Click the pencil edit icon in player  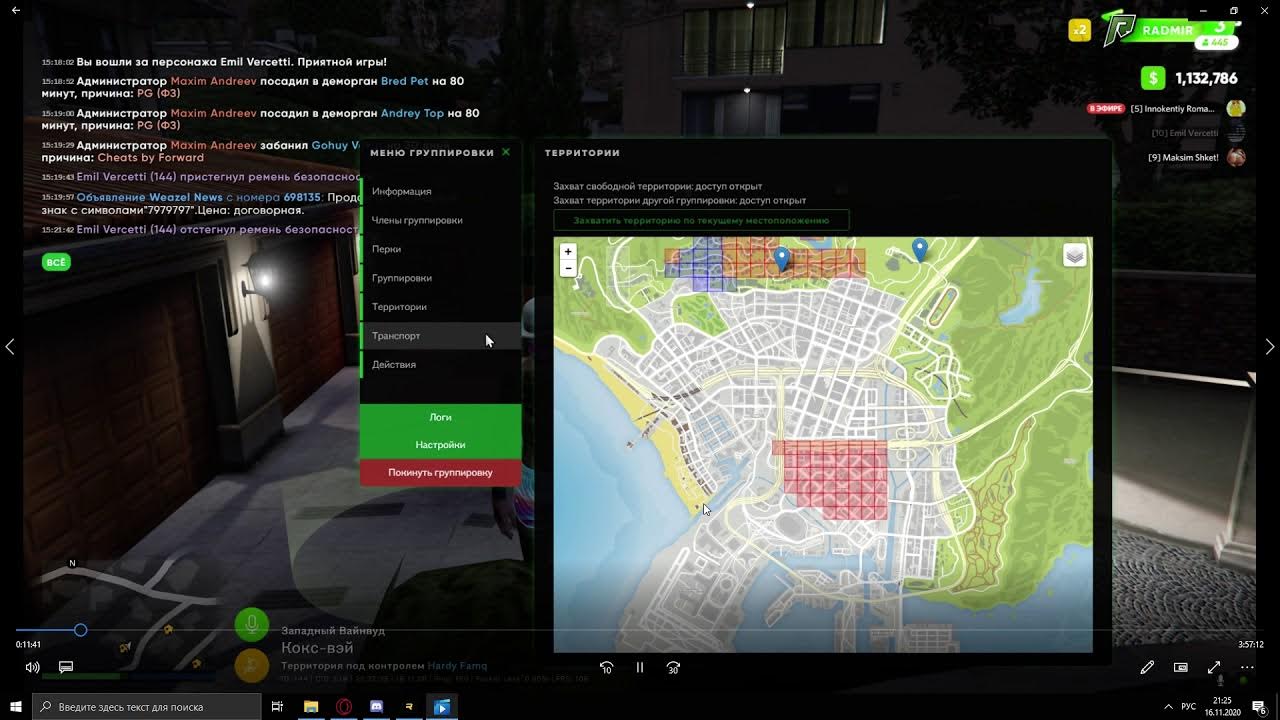coord(1147,667)
